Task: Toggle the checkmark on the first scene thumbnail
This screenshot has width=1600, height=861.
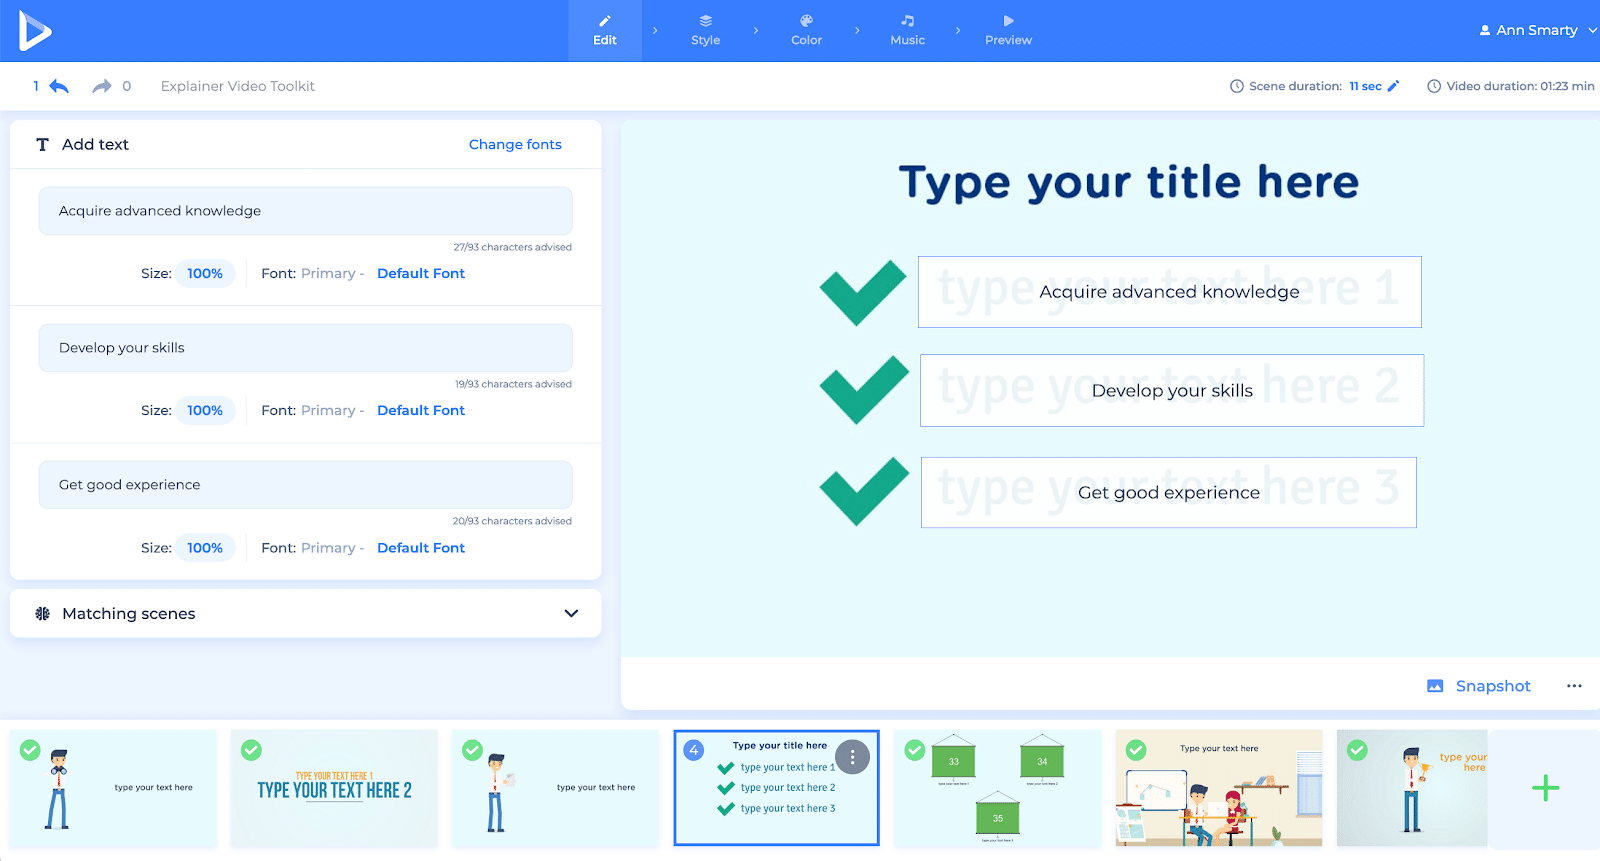Action: 31,750
